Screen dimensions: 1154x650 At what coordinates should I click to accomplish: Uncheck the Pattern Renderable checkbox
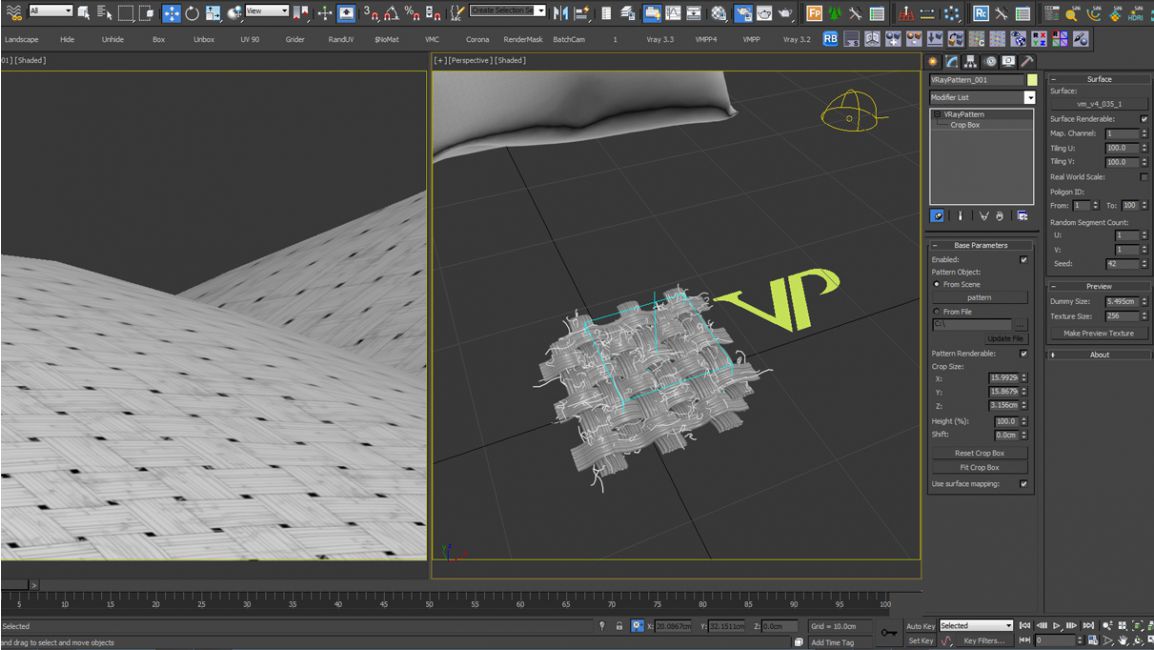(x=1024, y=353)
